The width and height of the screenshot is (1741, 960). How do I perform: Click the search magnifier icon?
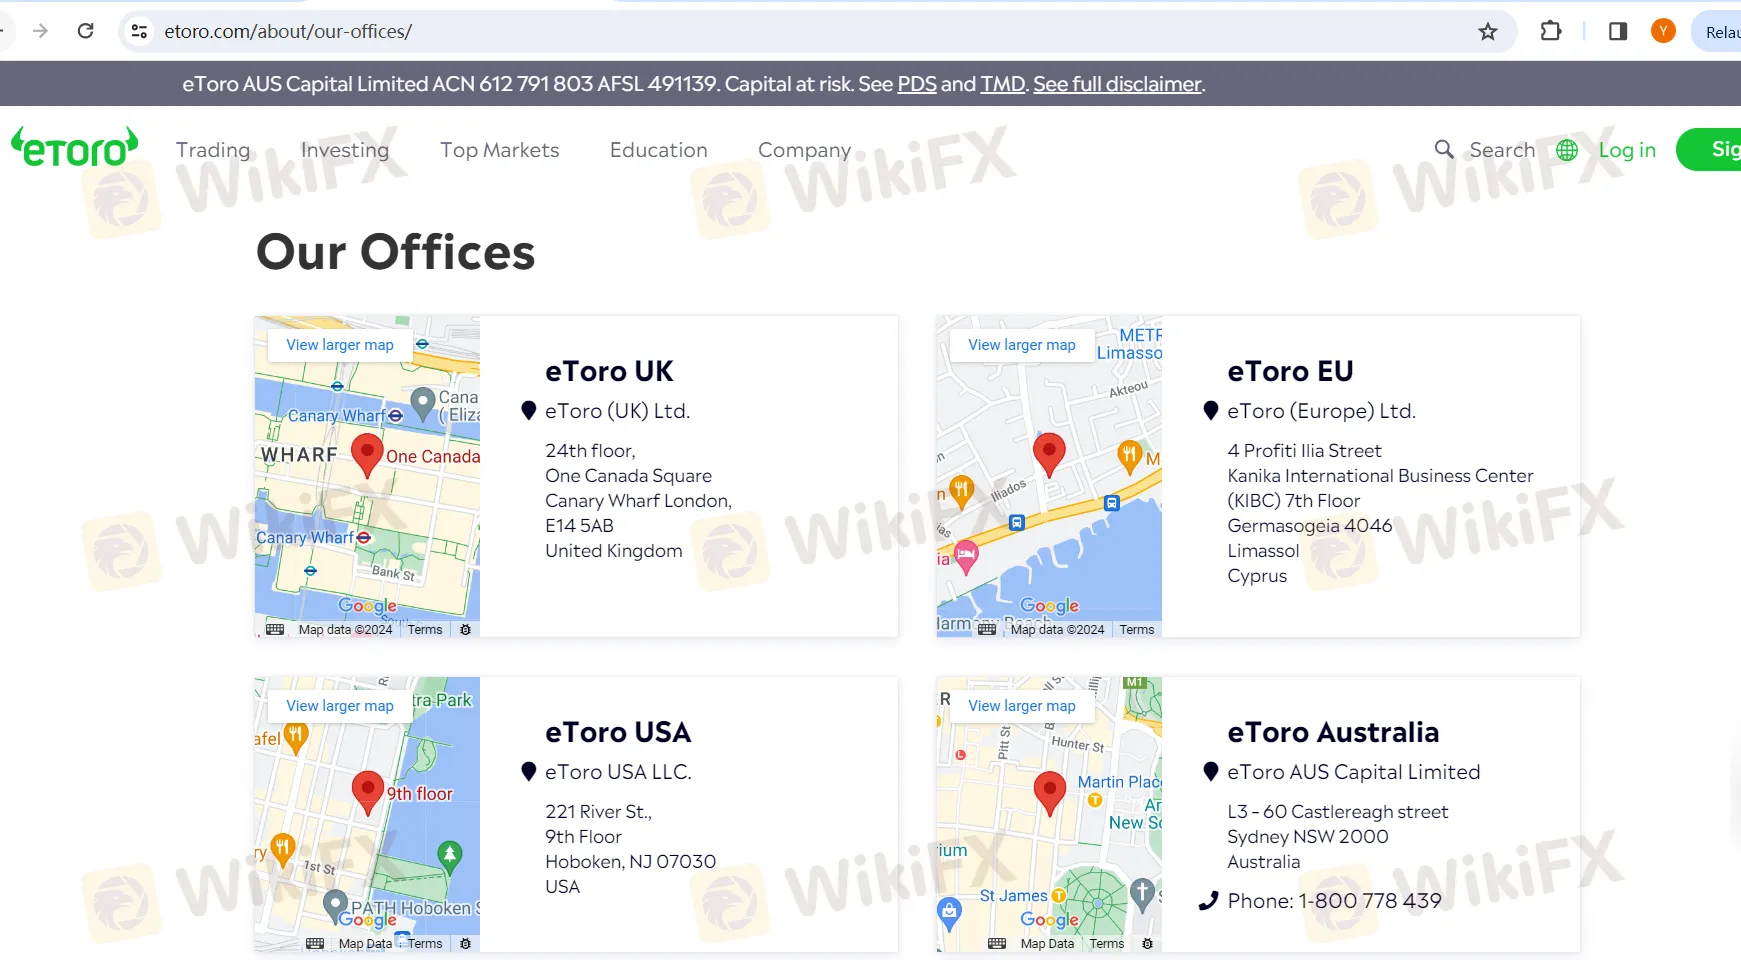pyautogui.click(x=1444, y=149)
